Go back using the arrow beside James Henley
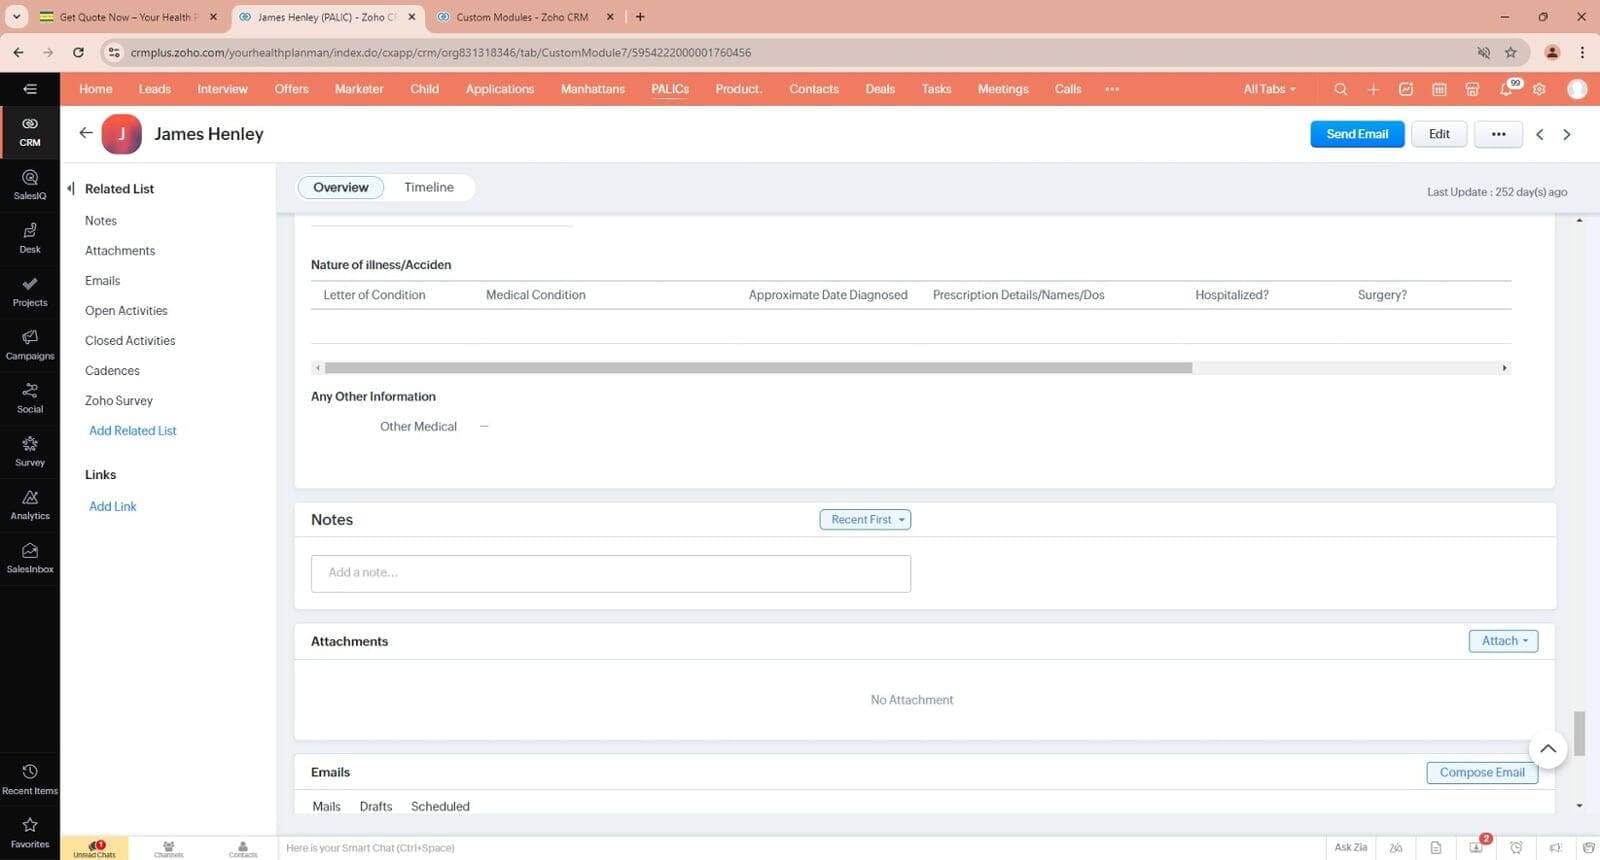Screen dimensions: 1600x860 86,133
